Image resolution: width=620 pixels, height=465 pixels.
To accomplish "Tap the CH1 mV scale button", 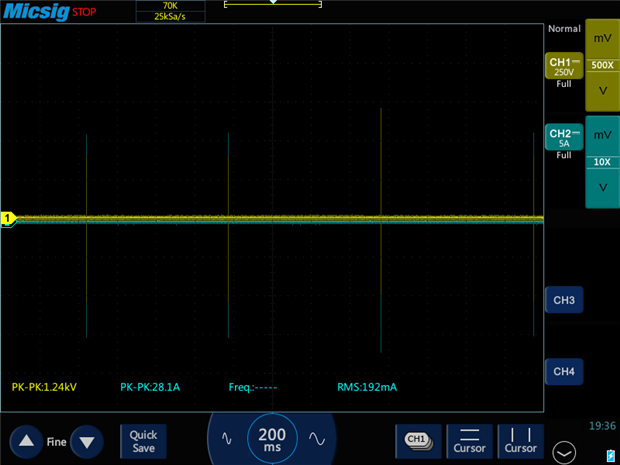I will coord(602,38).
